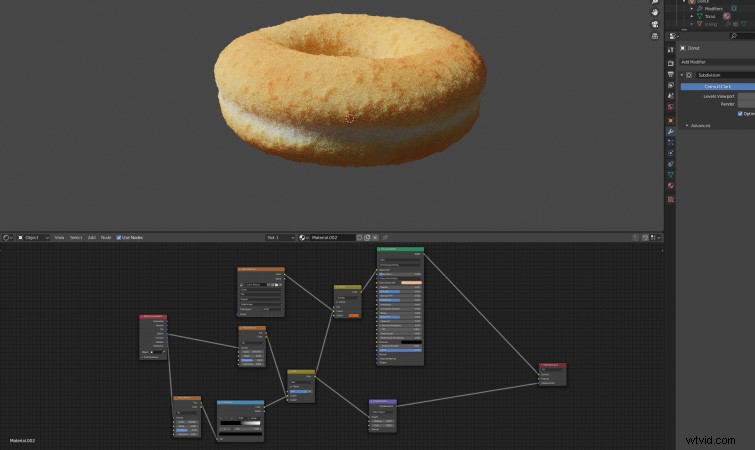Click the Render levels value field
The width and height of the screenshot is (755, 450).
[x=746, y=104]
